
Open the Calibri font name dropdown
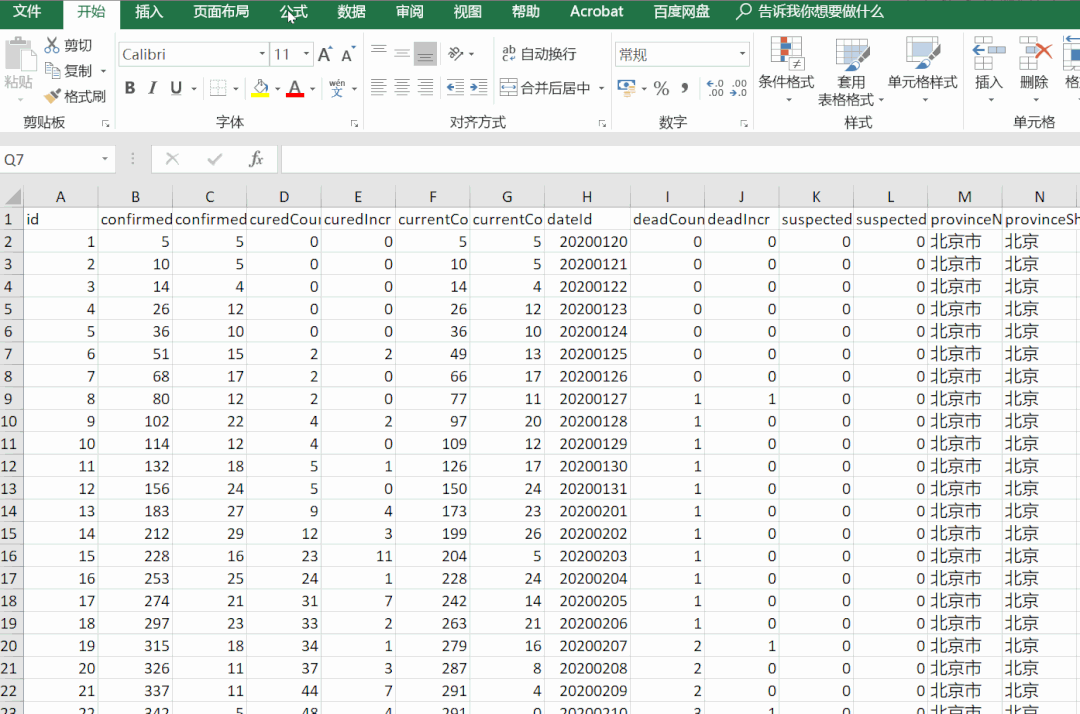262,54
